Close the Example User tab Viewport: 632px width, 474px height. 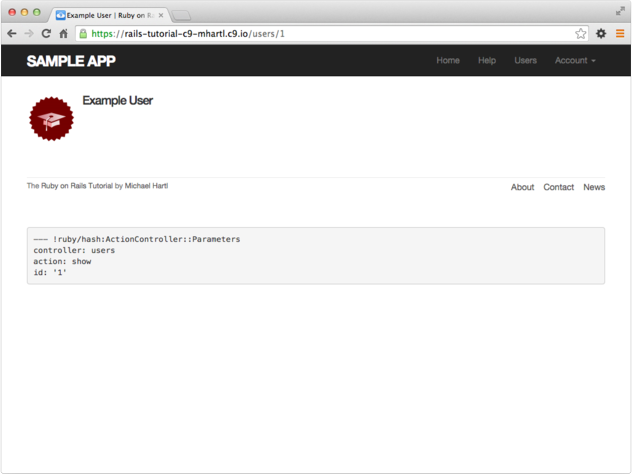point(161,16)
